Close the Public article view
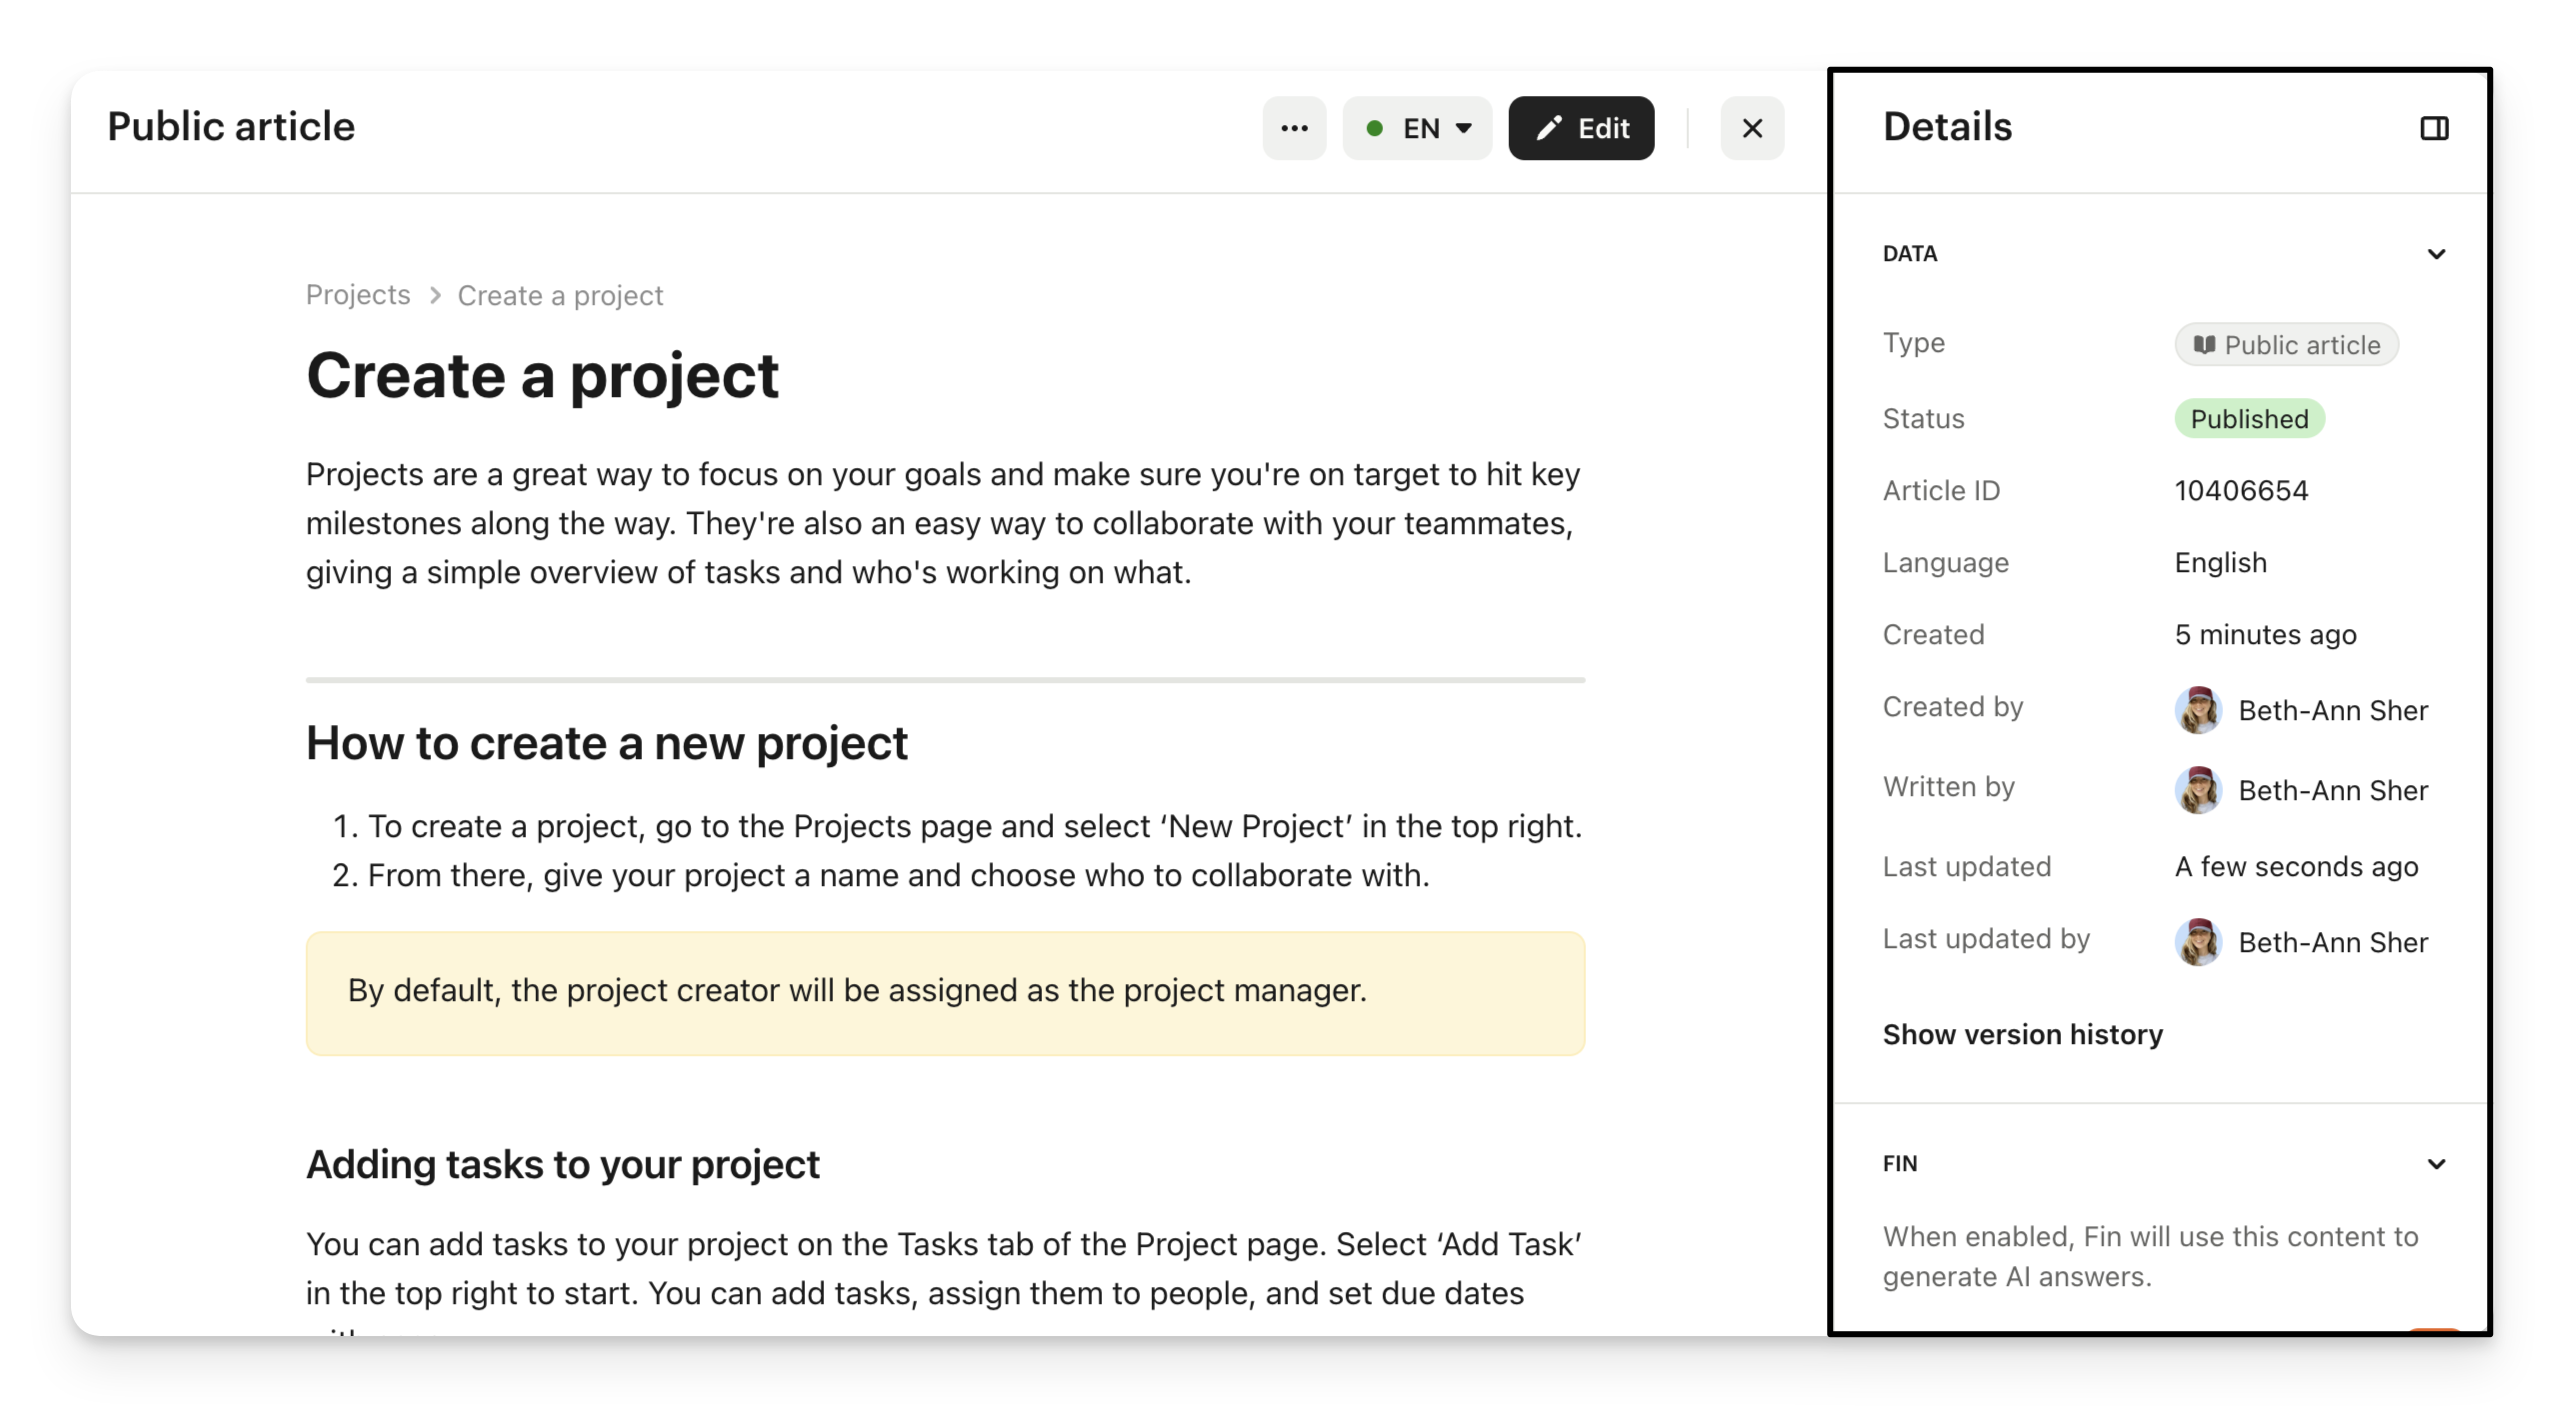This screenshot has height=1407, width=2565. 1752,128
